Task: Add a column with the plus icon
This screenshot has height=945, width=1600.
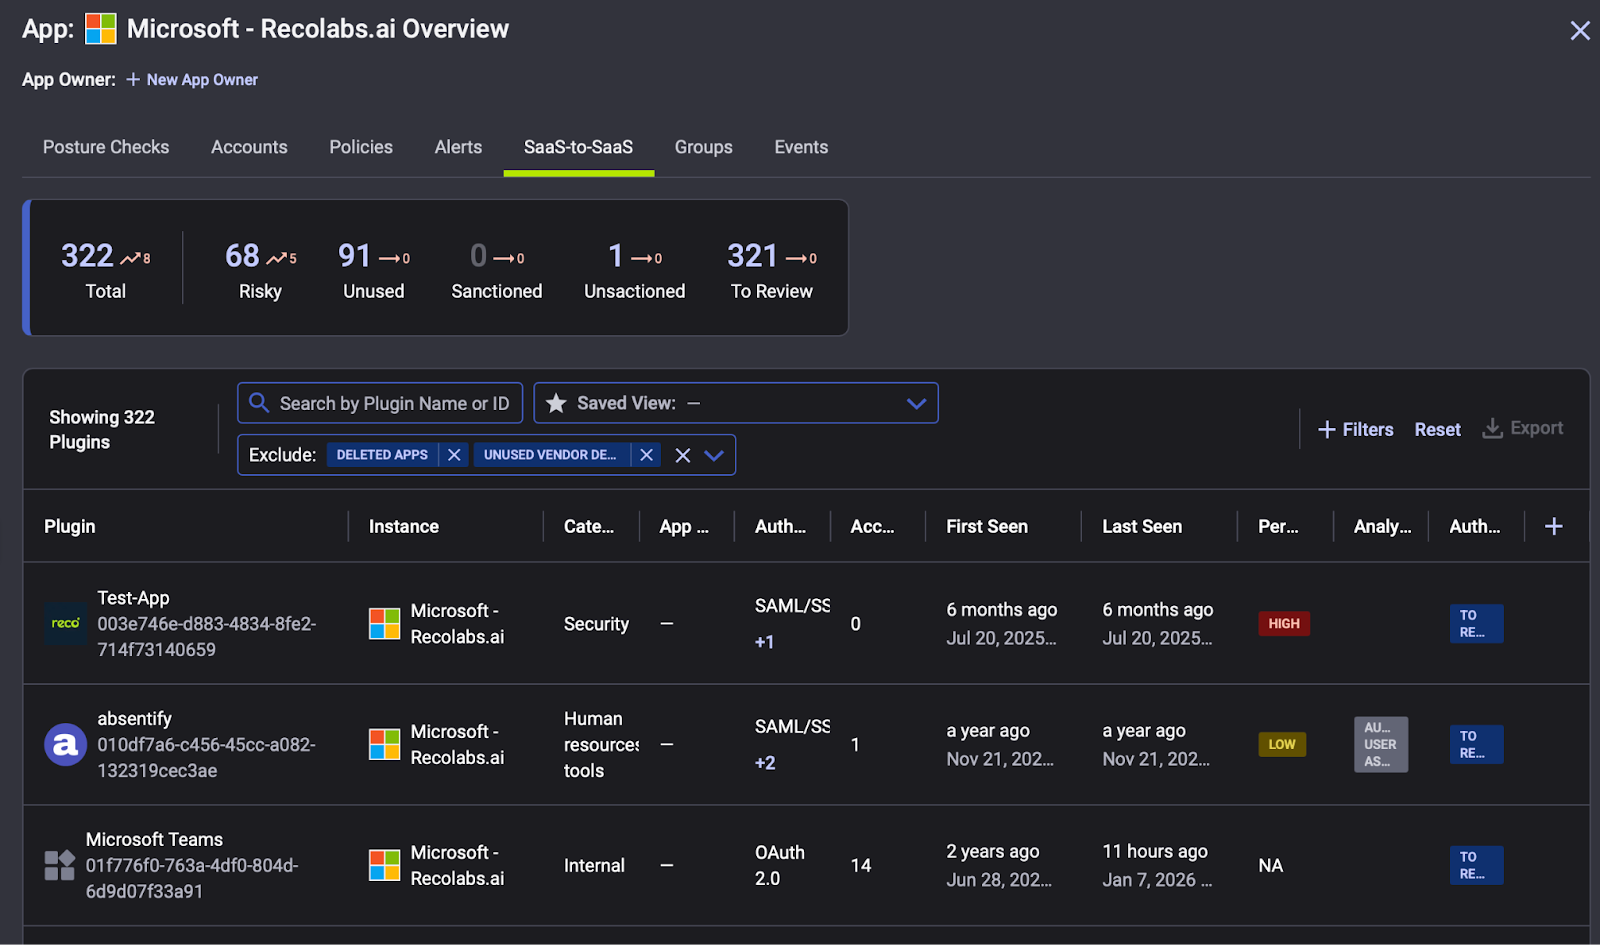Action: pos(1554,526)
